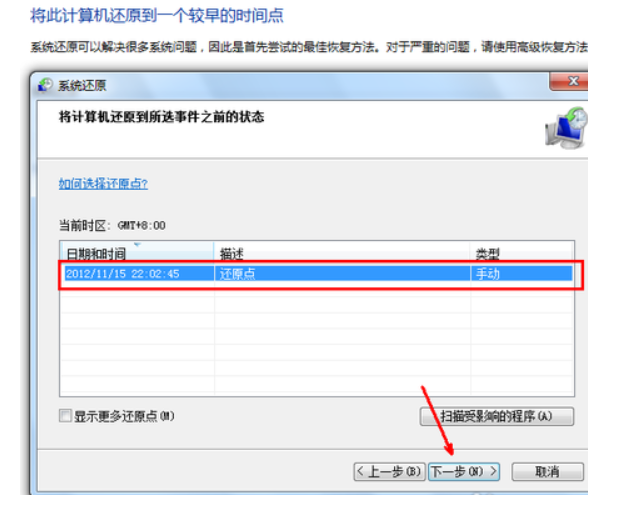Click the computer restore graphic in header
Image resolution: width=635 pixels, height=507 pixels.
click(566, 129)
